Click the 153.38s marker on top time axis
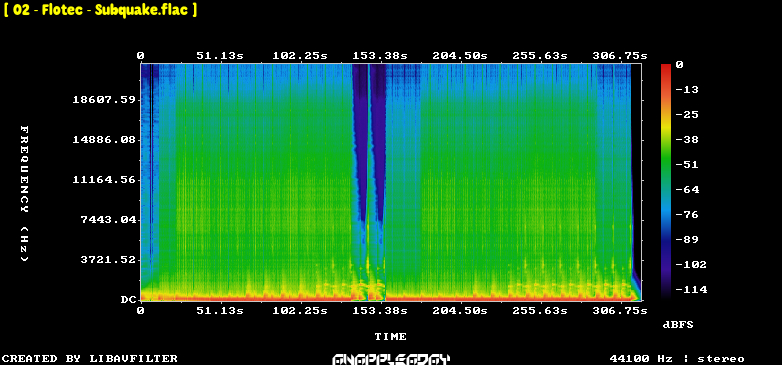 coord(380,56)
